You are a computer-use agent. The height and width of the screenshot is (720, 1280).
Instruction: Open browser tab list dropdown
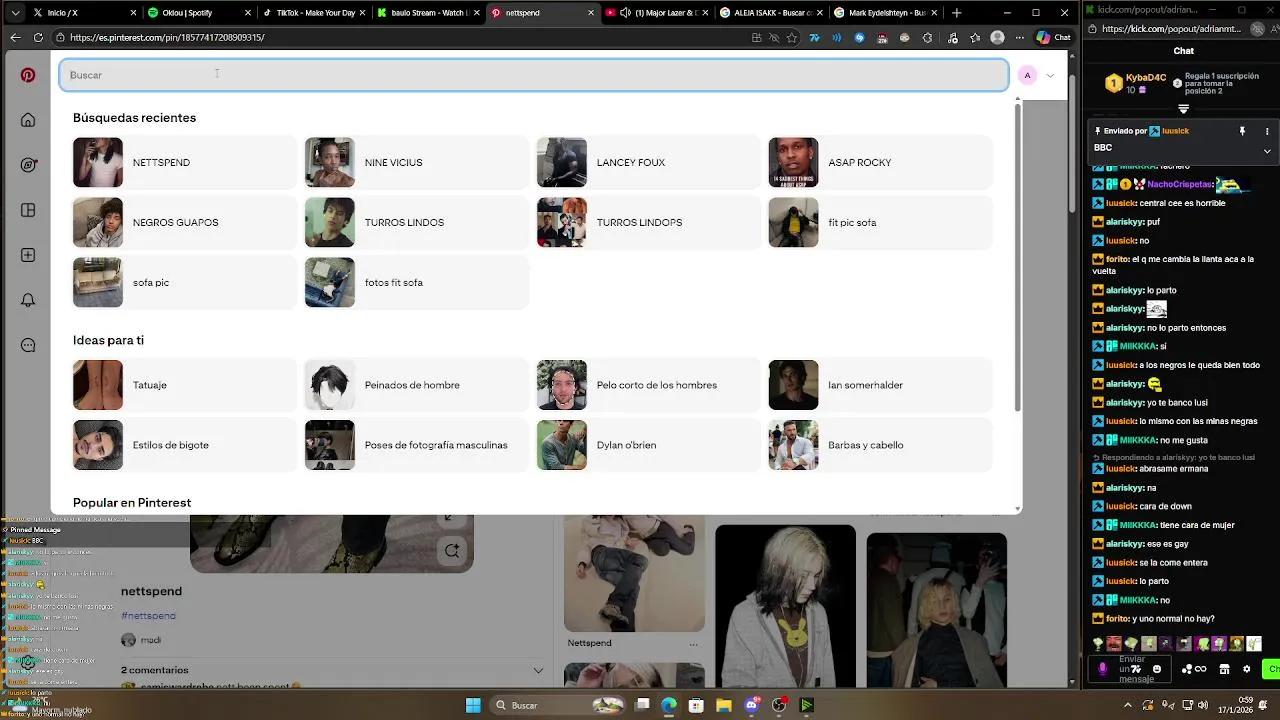click(15, 13)
